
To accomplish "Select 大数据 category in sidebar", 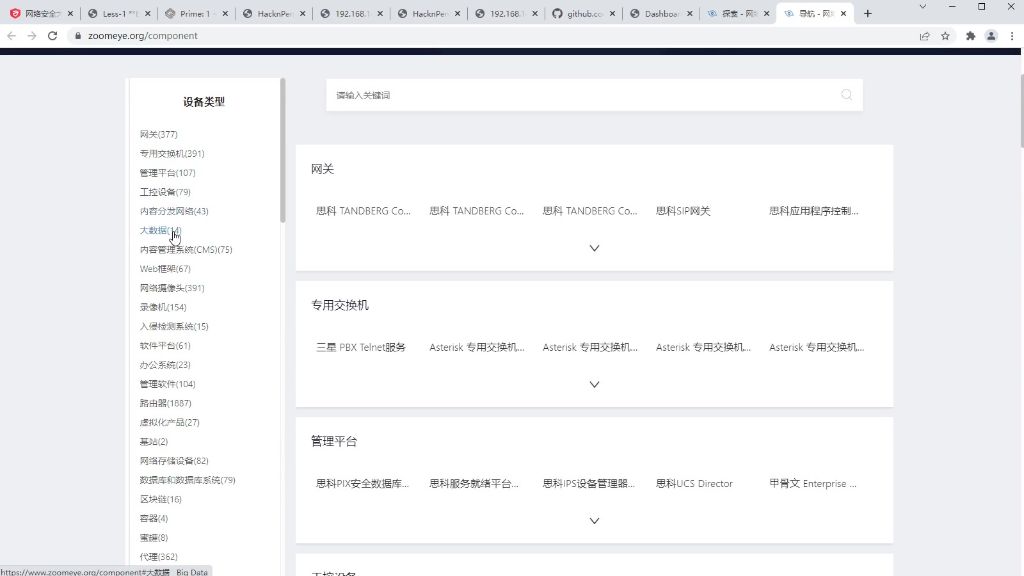I will point(160,231).
